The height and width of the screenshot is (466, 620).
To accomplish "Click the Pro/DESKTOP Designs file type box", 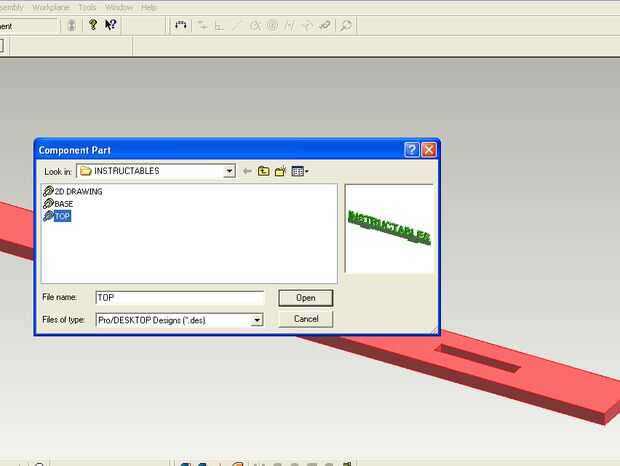I will (180, 320).
